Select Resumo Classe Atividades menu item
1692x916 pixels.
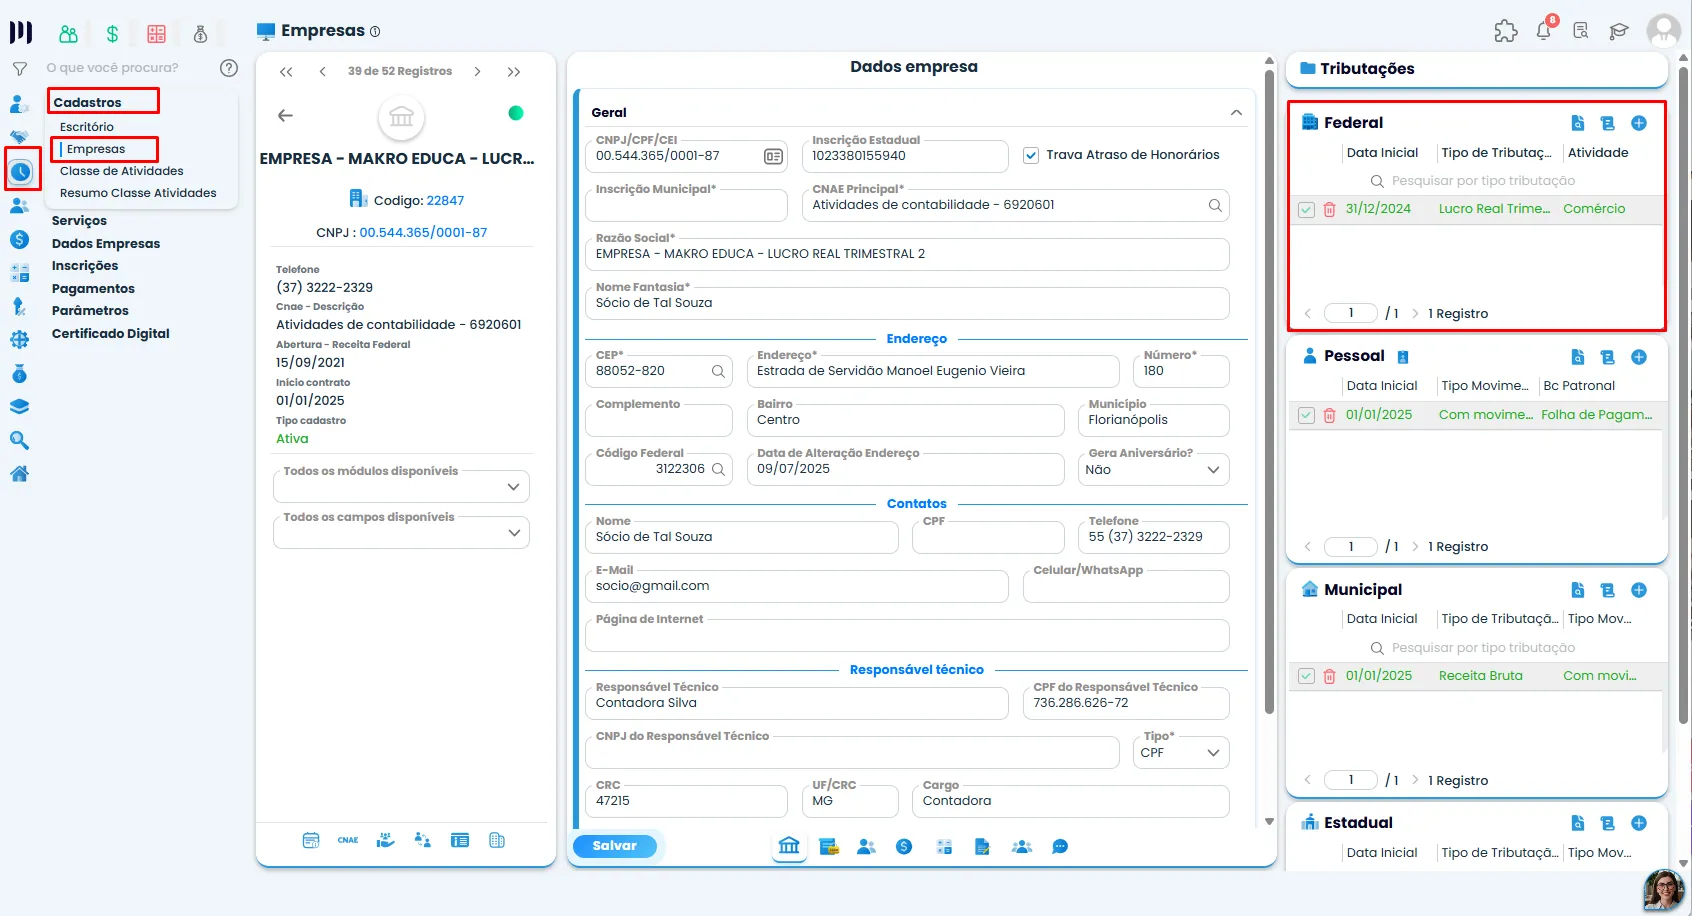[x=138, y=193]
